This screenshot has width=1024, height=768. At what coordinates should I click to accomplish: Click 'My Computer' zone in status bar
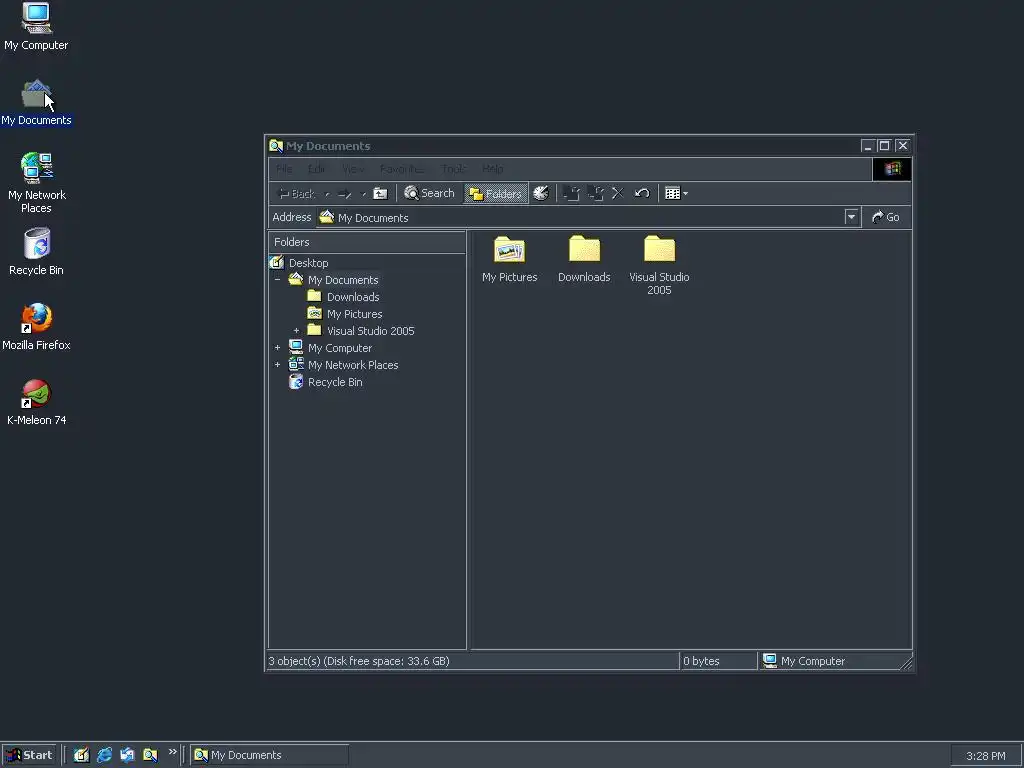pyautogui.click(x=812, y=661)
